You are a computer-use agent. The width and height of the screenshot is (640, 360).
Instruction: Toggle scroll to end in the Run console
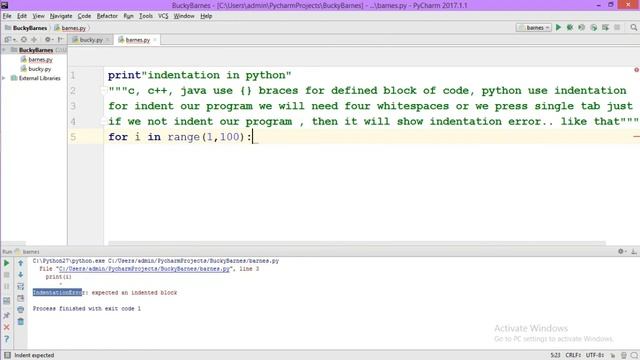(x=20, y=298)
